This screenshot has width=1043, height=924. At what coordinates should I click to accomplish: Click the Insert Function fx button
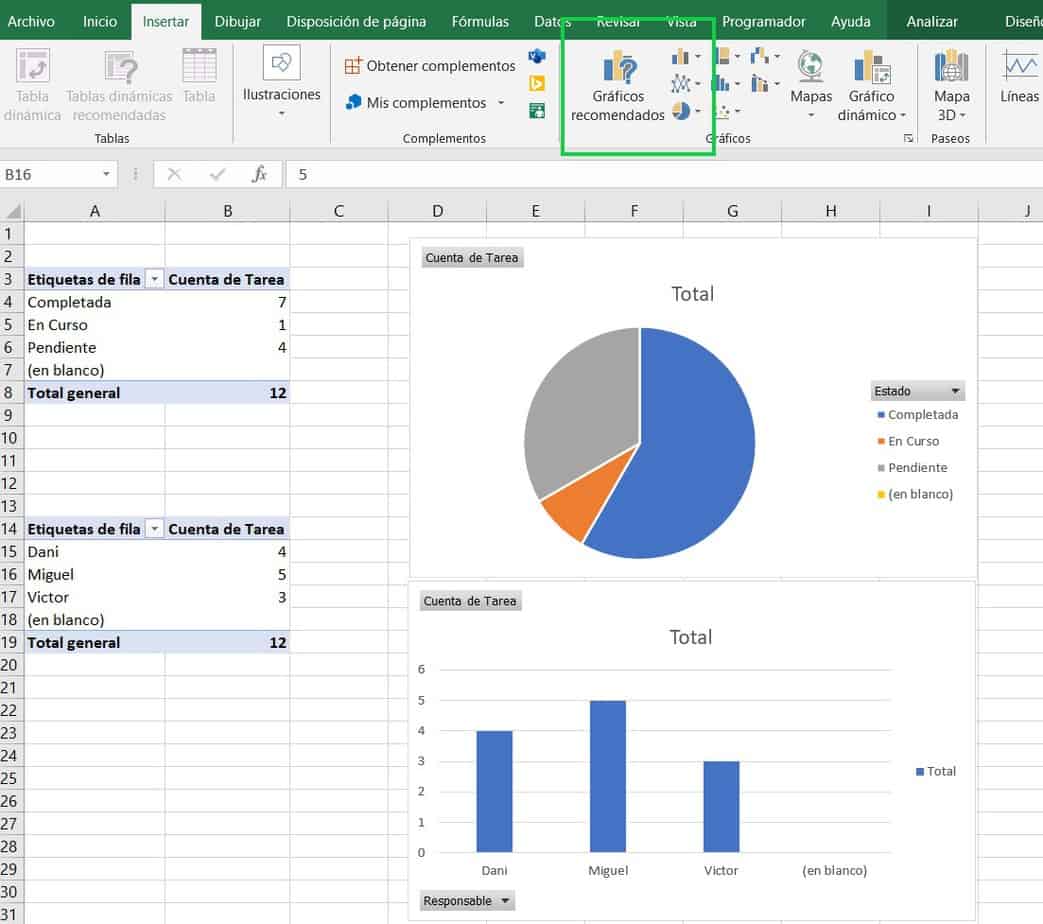259,174
